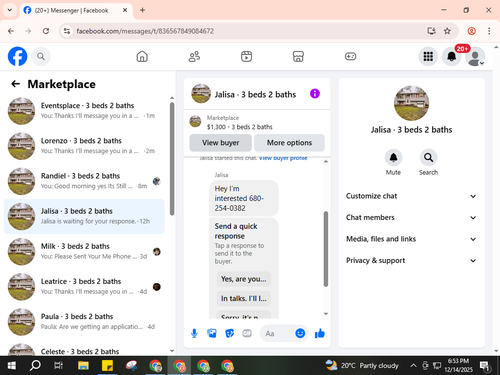
Task: Open the Friends icon in top navigation
Action: (194, 57)
